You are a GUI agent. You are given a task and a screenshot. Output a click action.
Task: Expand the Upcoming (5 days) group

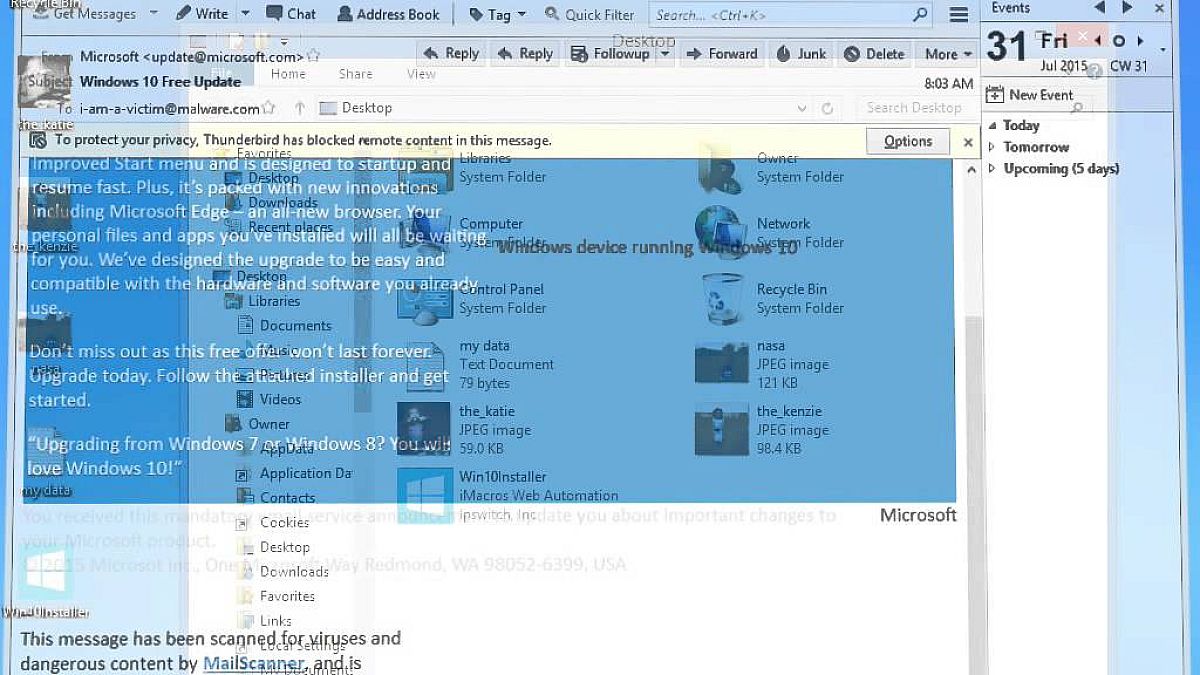(x=992, y=169)
